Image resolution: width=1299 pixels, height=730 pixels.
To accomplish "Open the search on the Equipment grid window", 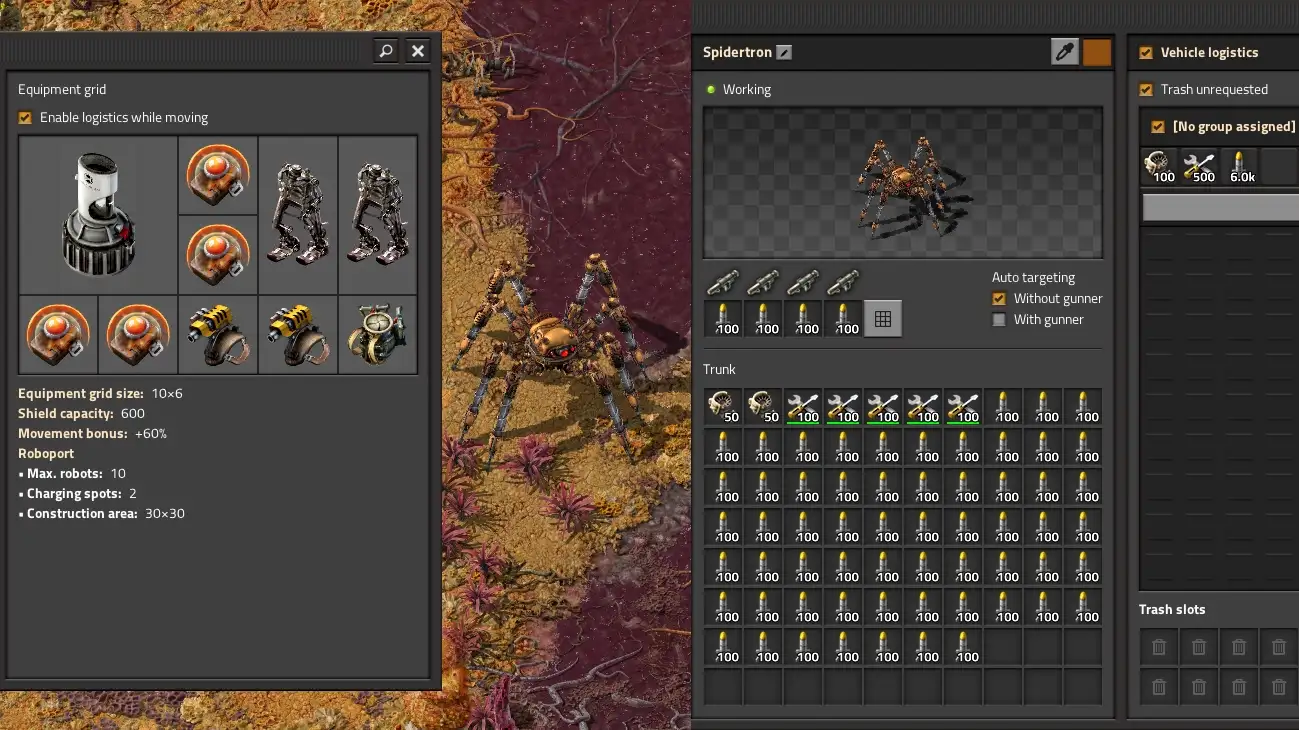I will [385, 50].
